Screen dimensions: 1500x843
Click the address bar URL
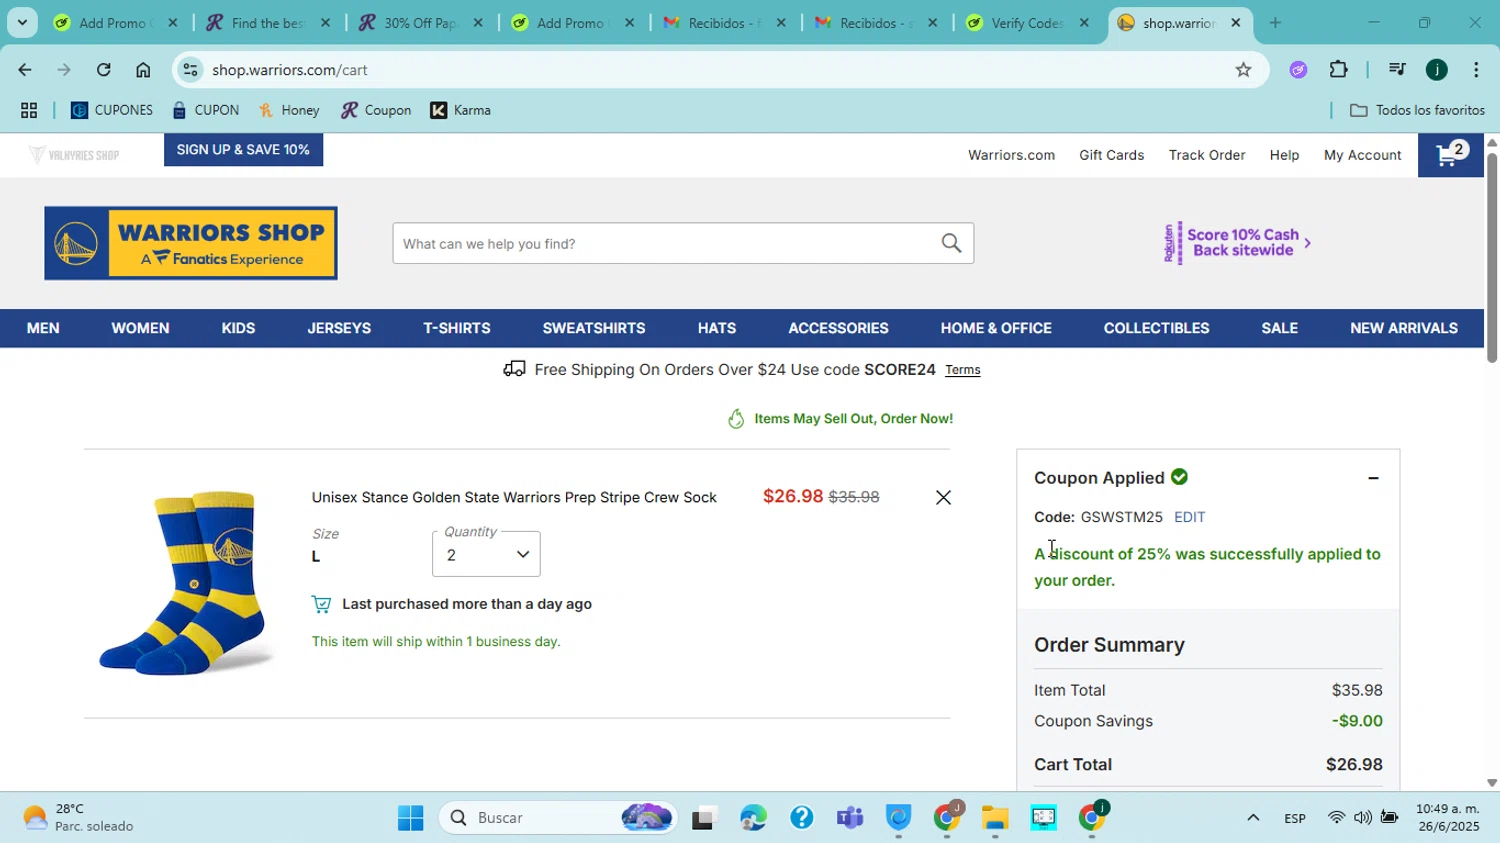click(290, 70)
